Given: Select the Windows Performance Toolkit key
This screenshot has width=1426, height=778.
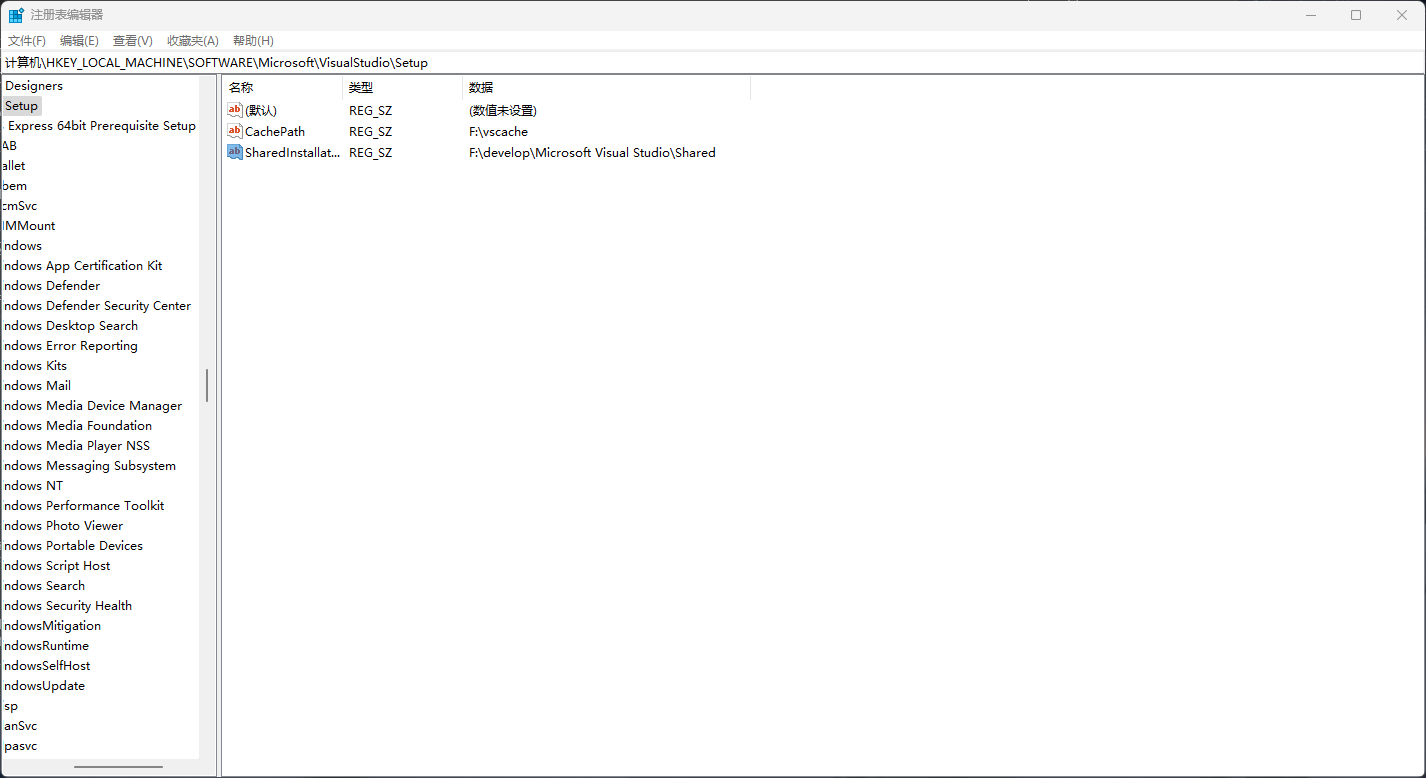Looking at the screenshot, I should pyautogui.click(x=83, y=506).
